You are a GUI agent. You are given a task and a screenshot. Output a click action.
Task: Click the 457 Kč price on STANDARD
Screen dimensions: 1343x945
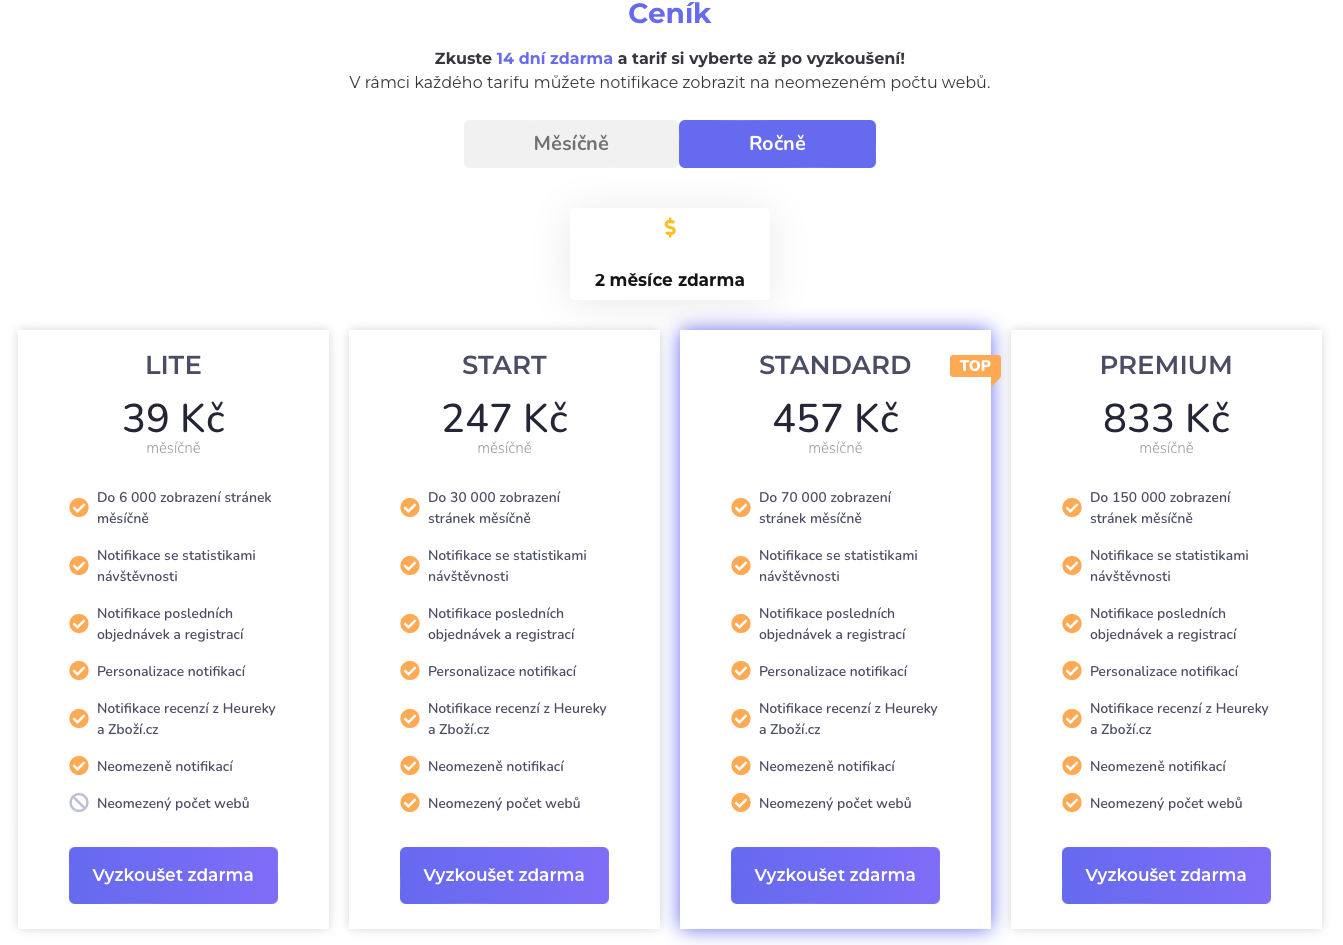coord(836,418)
